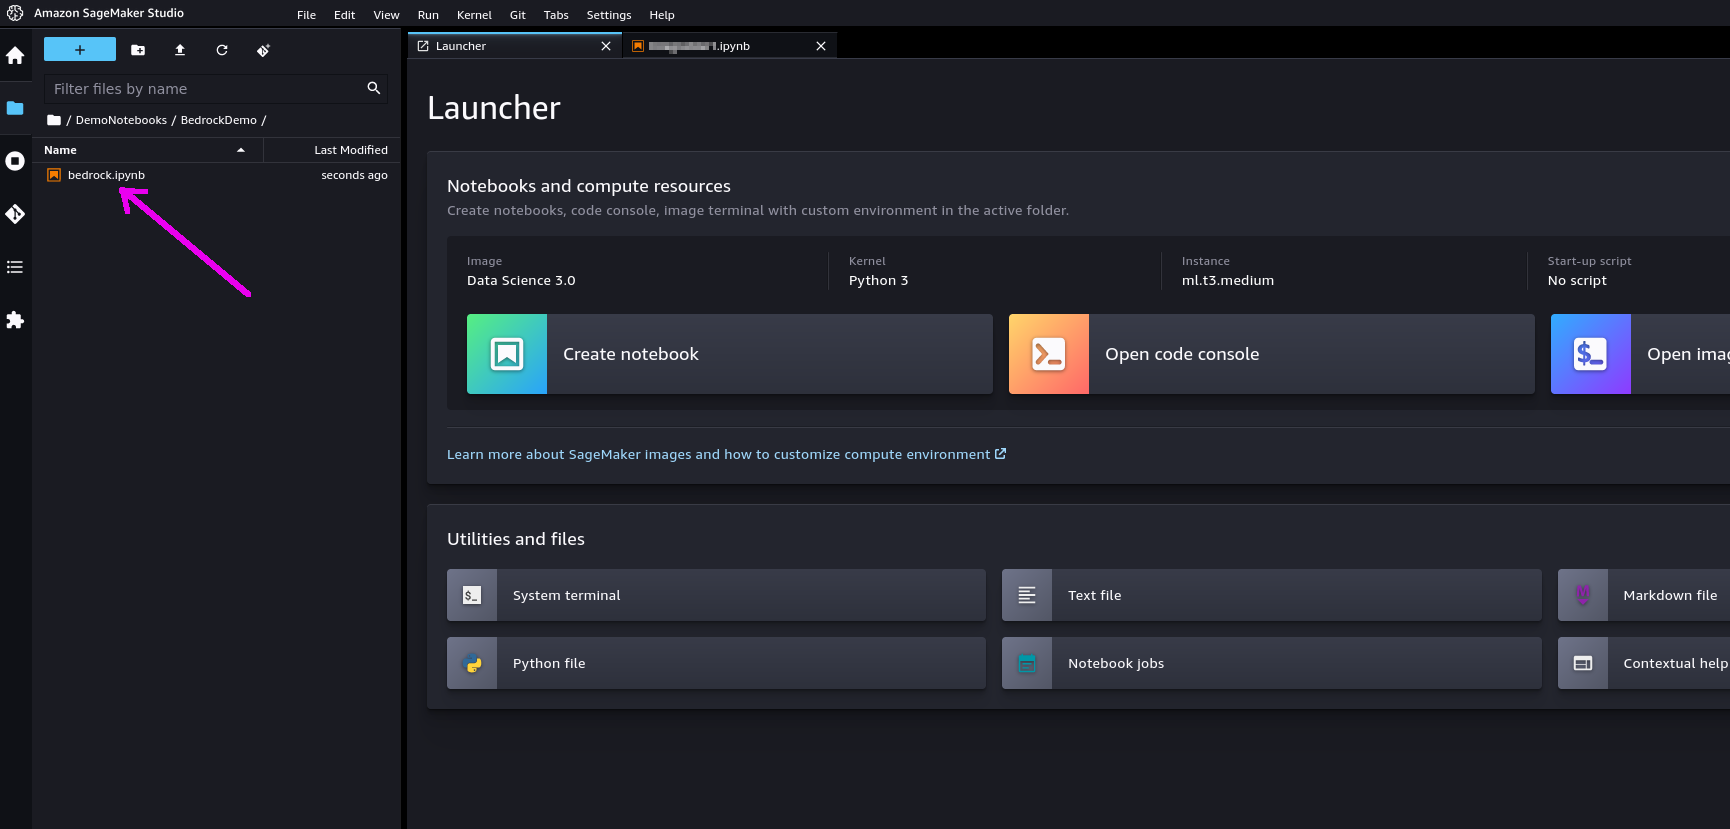
Task: Click the Git clone toolbar icon
Action: (x=263, y=50)
